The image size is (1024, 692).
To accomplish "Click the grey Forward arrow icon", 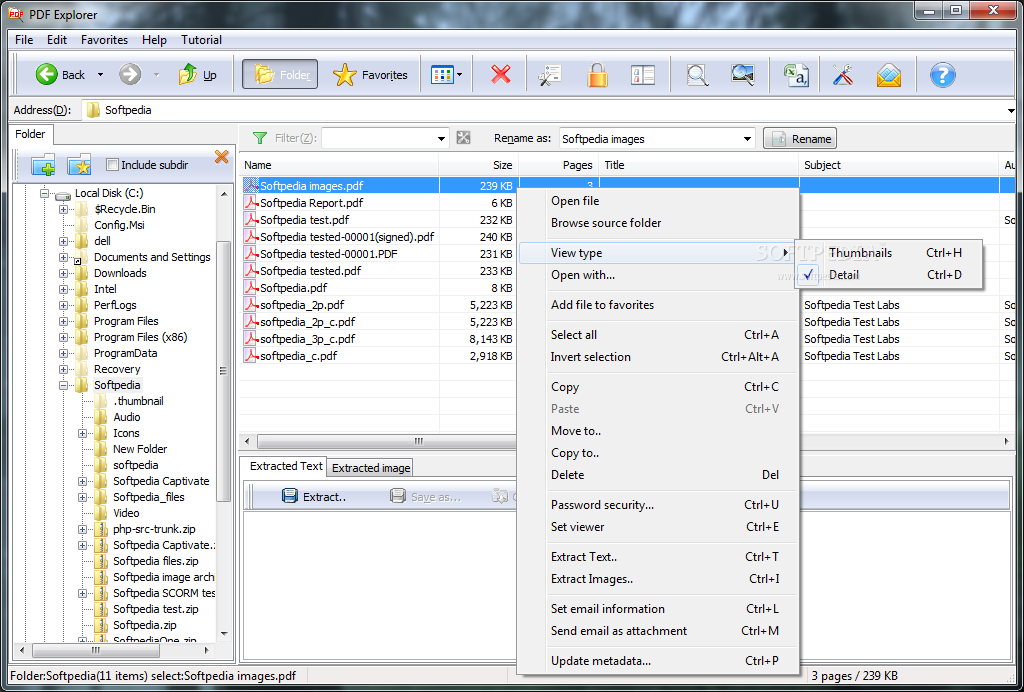I will (x=130, y=74).
